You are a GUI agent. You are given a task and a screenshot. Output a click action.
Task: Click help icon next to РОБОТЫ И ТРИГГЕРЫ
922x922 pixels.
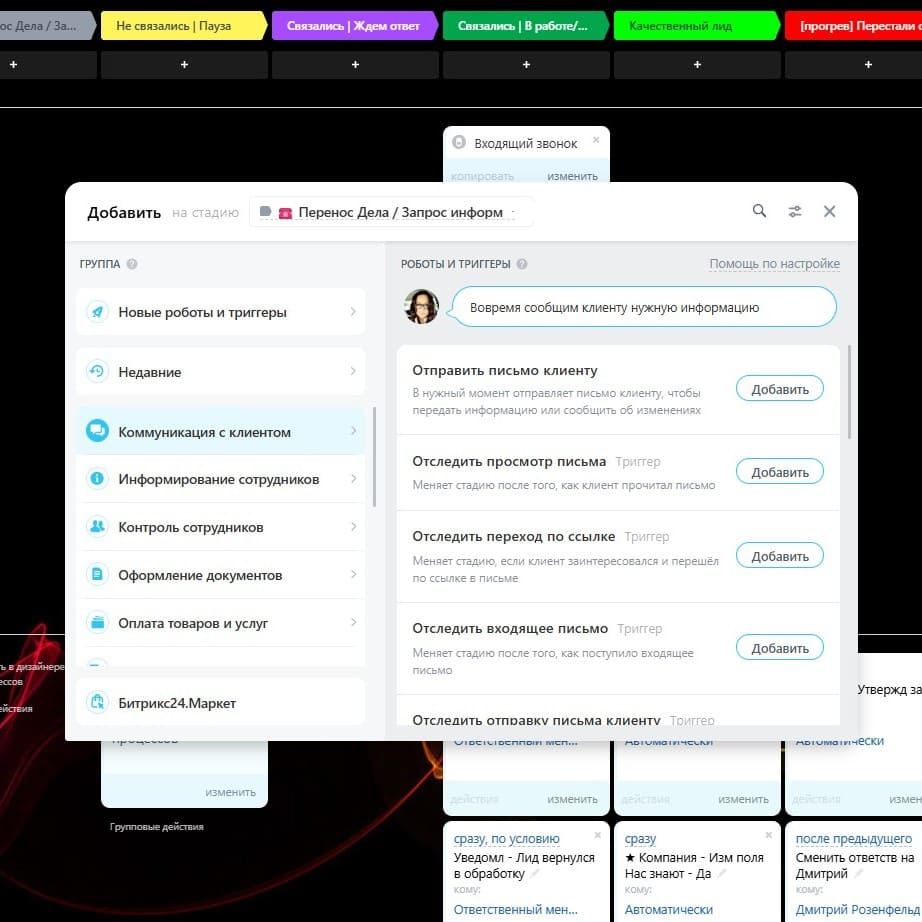(522, 264)
